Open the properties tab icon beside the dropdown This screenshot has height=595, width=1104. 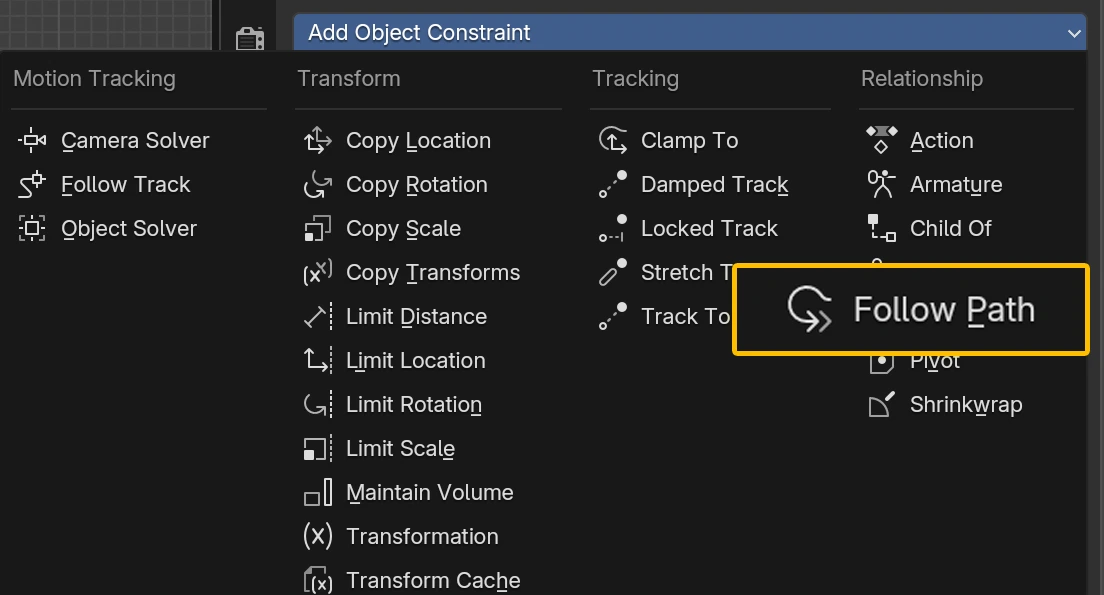(250, 38)
